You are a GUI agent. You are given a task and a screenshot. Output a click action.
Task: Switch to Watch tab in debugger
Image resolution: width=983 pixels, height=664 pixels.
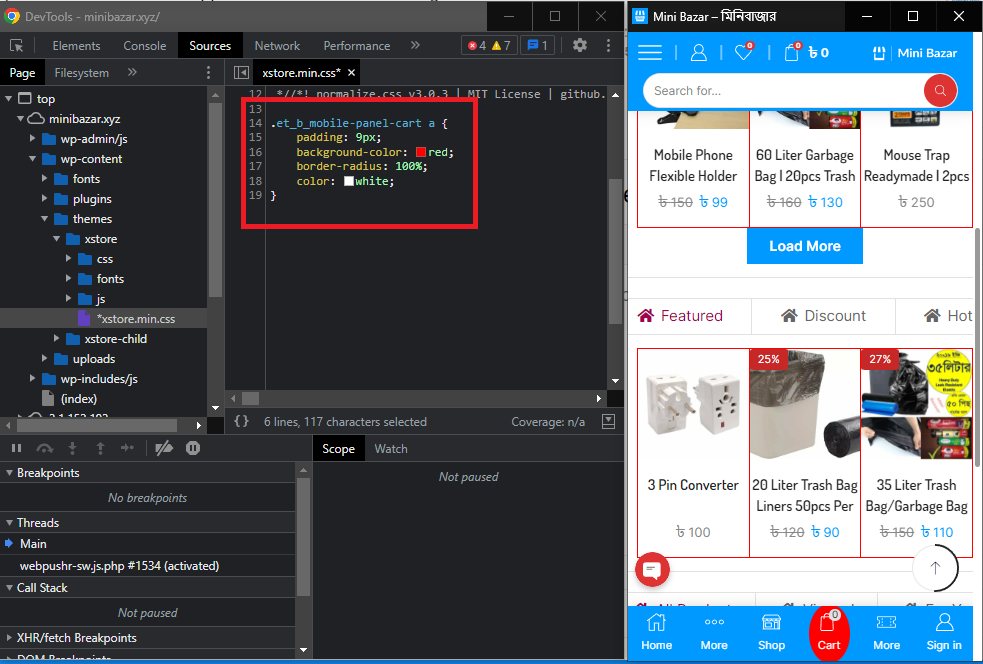pyautogui.click(x=391, y=449)
